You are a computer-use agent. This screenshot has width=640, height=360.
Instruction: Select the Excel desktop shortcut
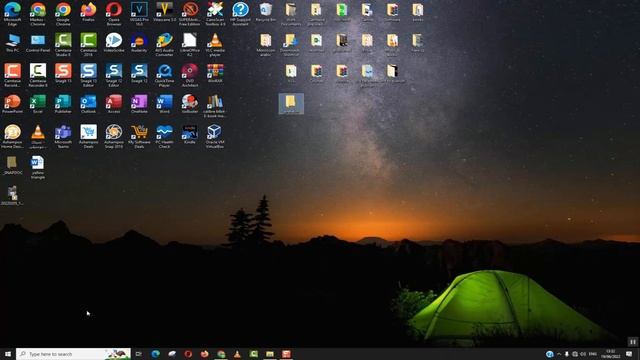(38, 104)
